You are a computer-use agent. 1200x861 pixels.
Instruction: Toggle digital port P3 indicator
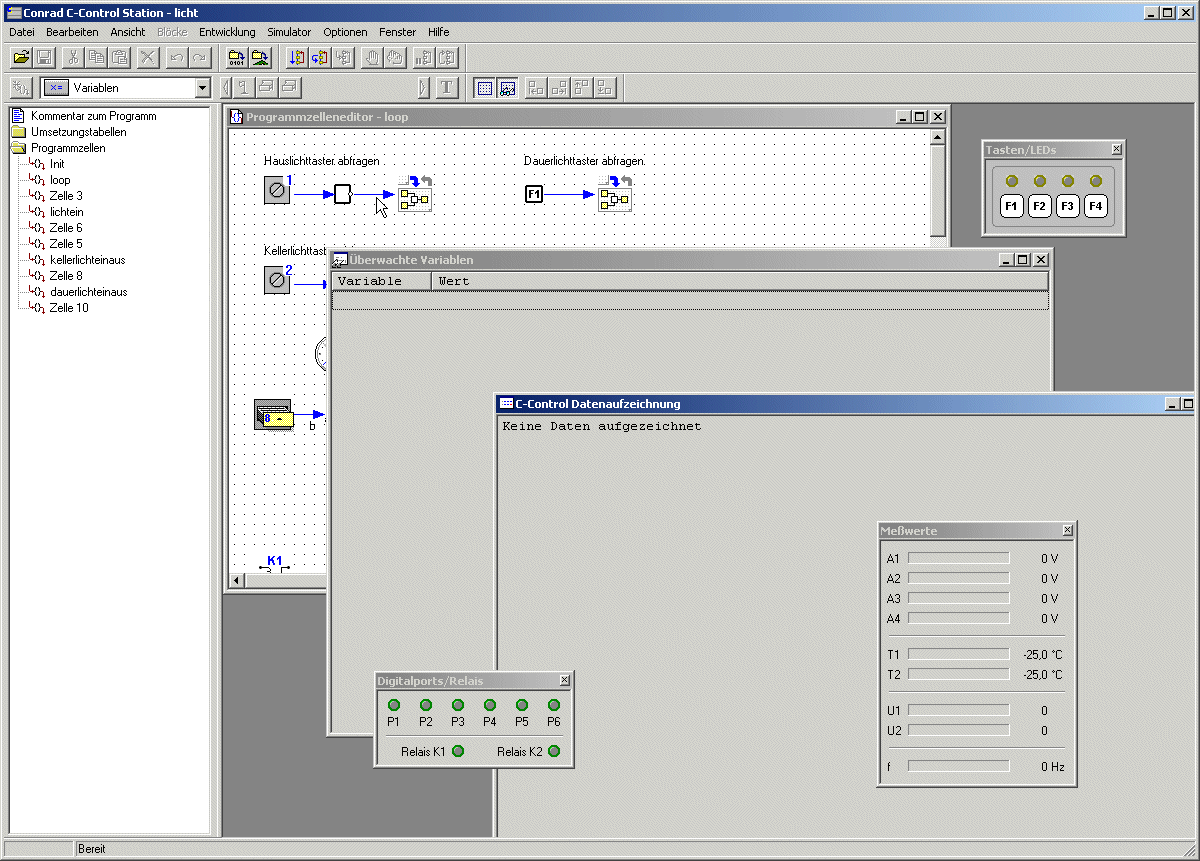458,705
